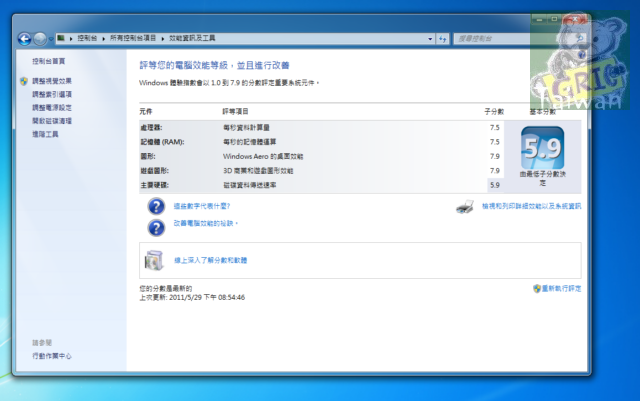
Task: Open 進階工具 in the sidebar
Action: click(x=45, y=134)
